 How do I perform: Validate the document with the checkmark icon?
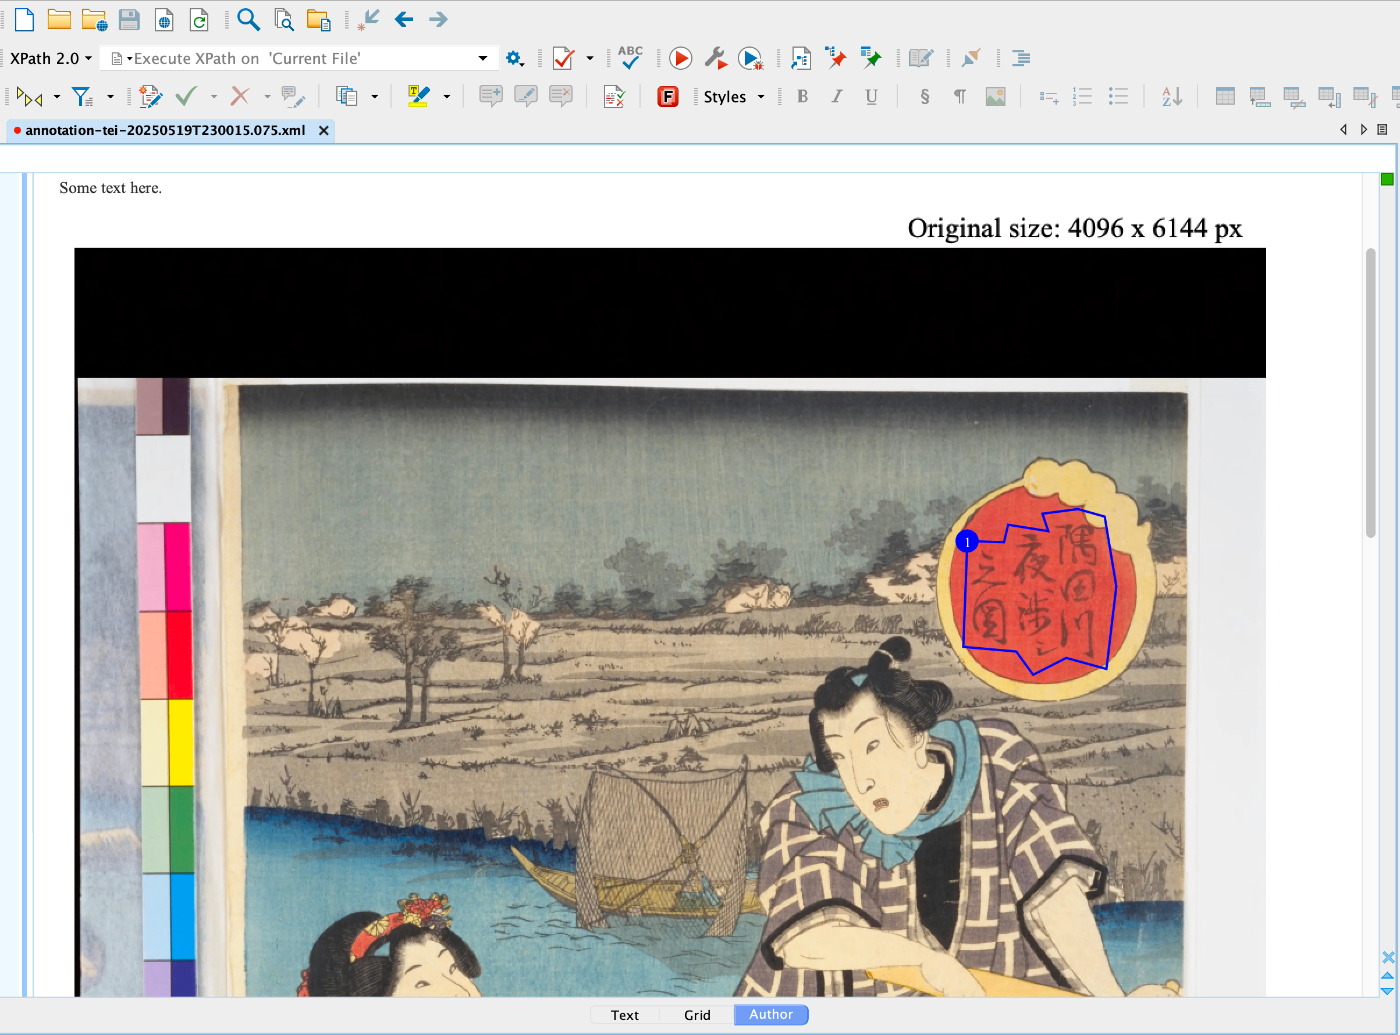[x=563, y=58]
